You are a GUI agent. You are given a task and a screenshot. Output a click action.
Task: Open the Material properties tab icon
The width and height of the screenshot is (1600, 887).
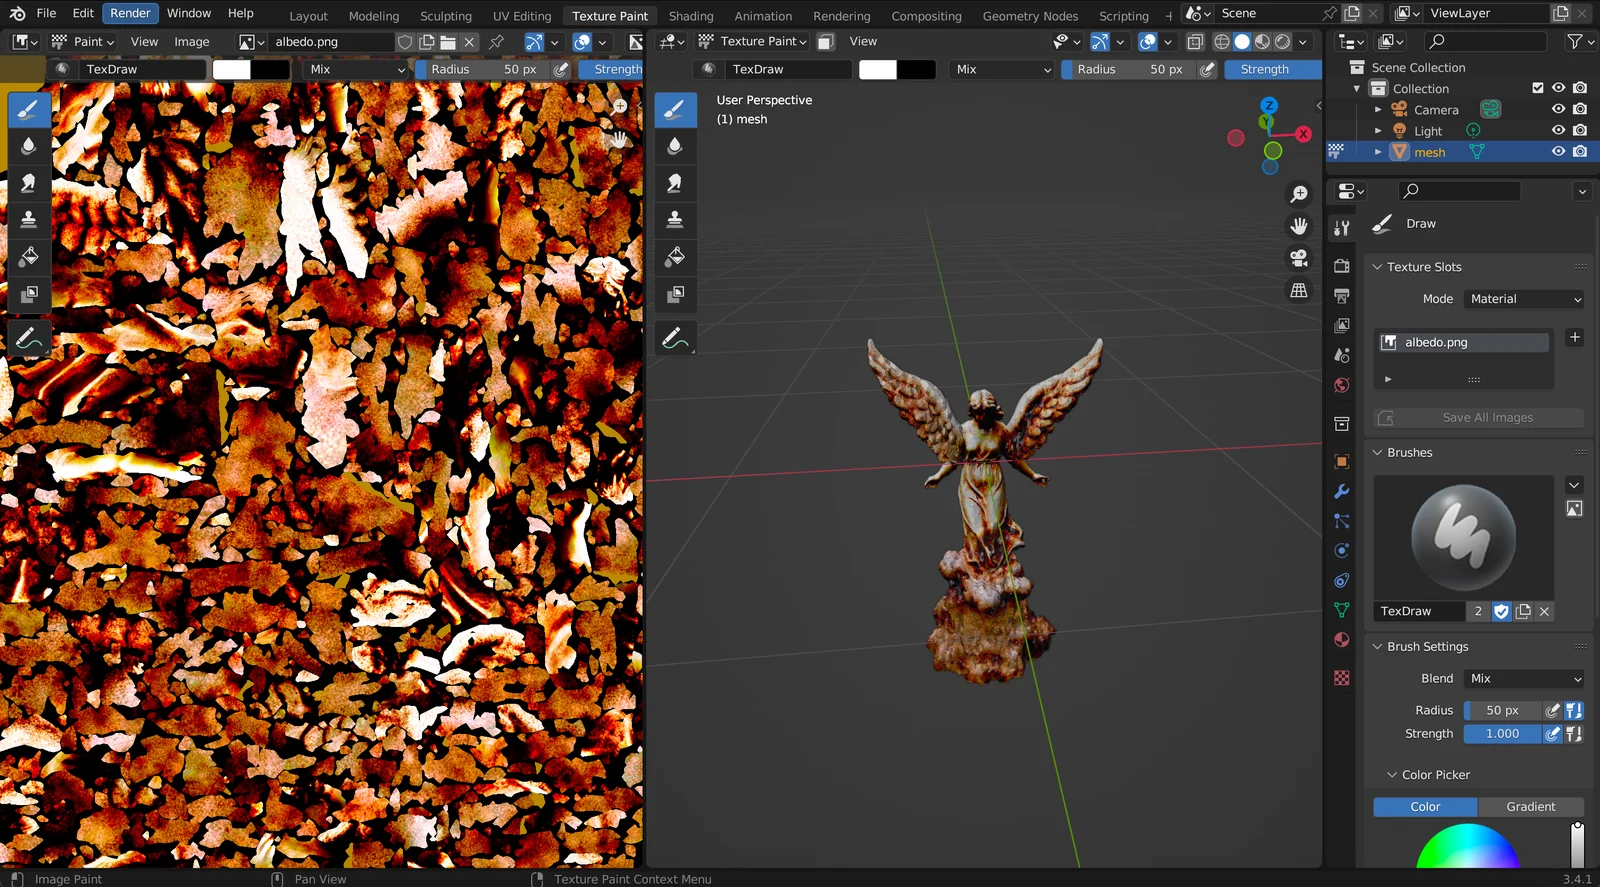pyautogui.click(x=1342, y=640)
